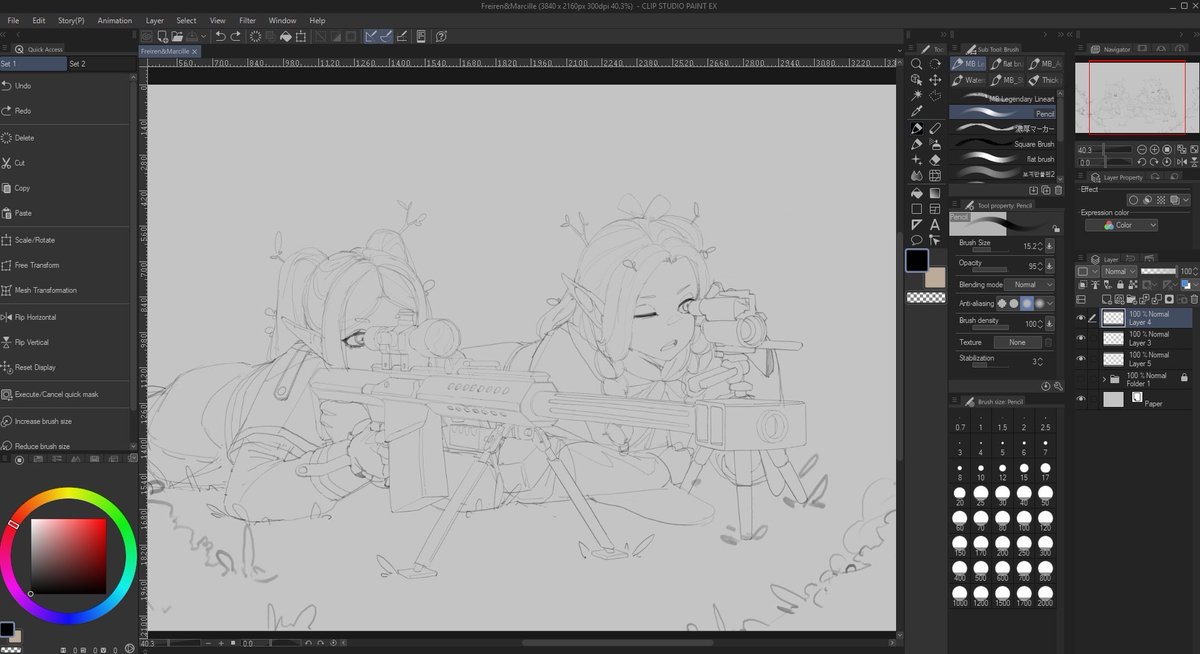The width and height of the screenshot is (1200, 654).
Task: Click the Redo arrow in command bar
Action: coord(235,37)
